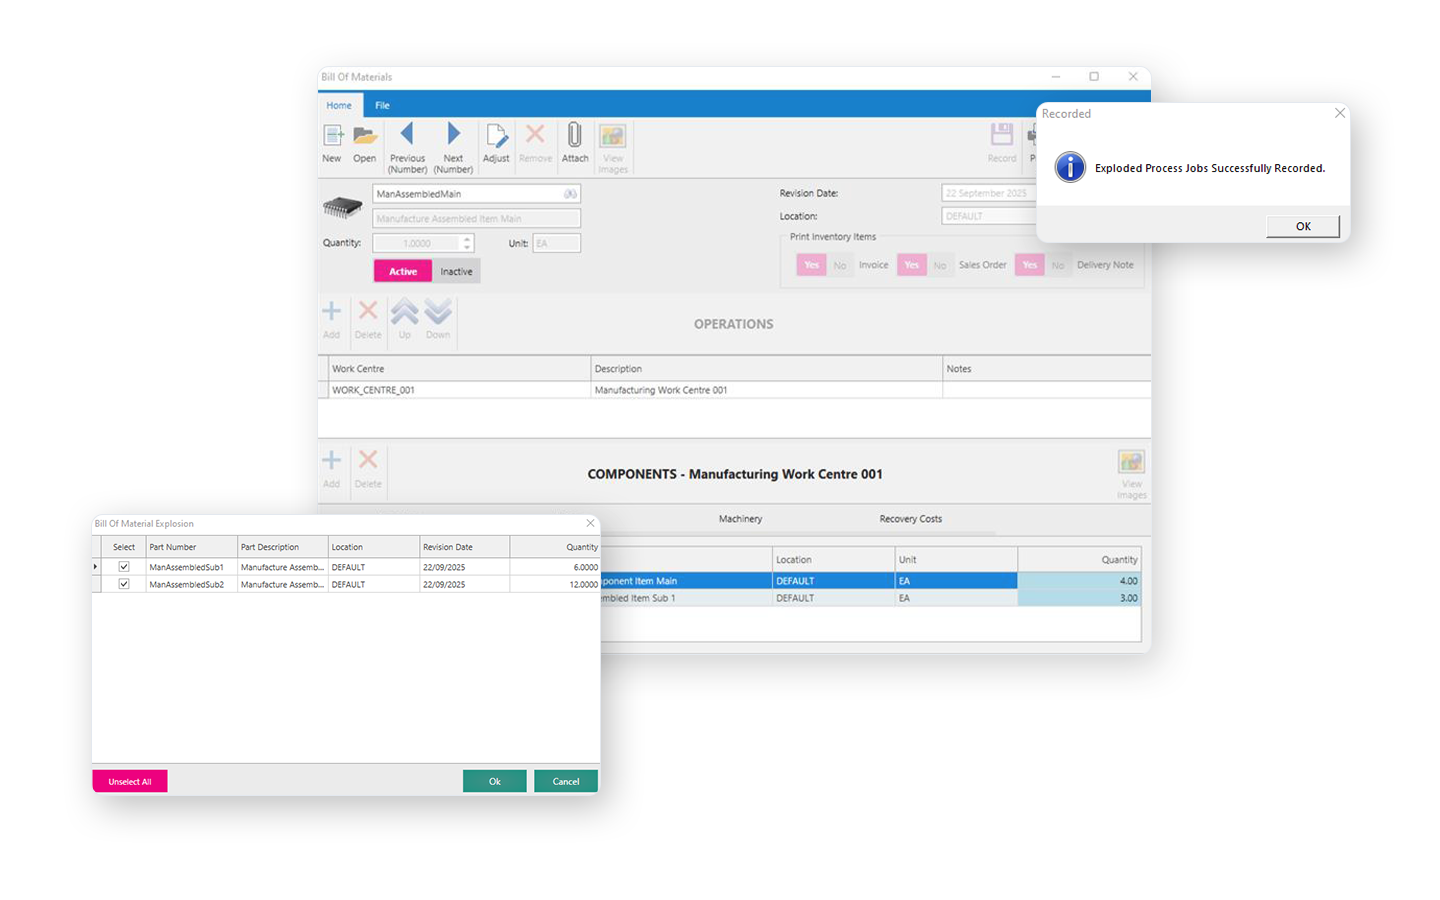Set the status toggle to Inactive
The width and height of the screenshot is (1440, 900).
click(x=456, y=271)
